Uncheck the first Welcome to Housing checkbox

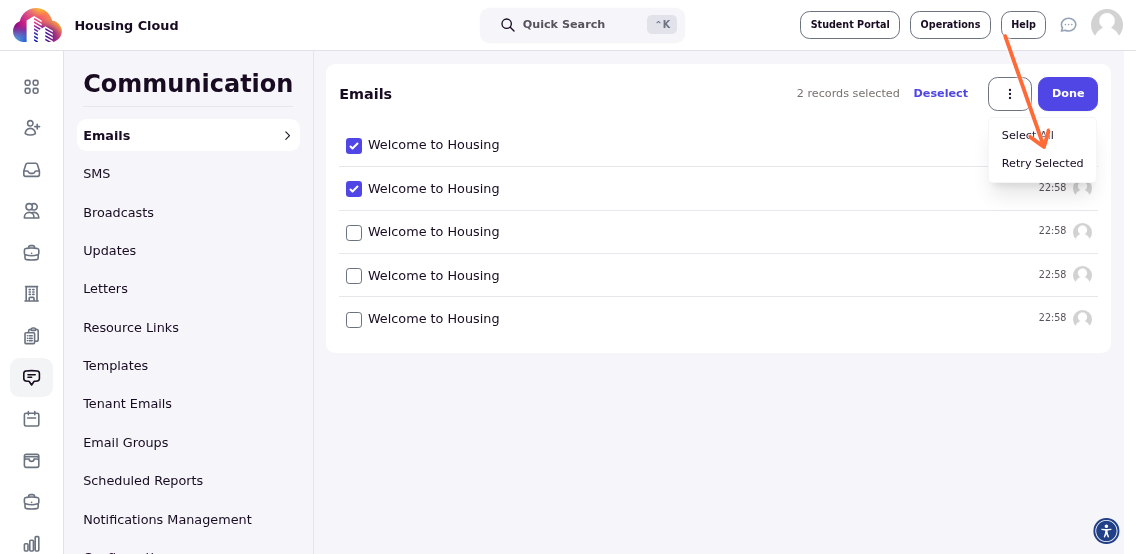click(354, 146)
